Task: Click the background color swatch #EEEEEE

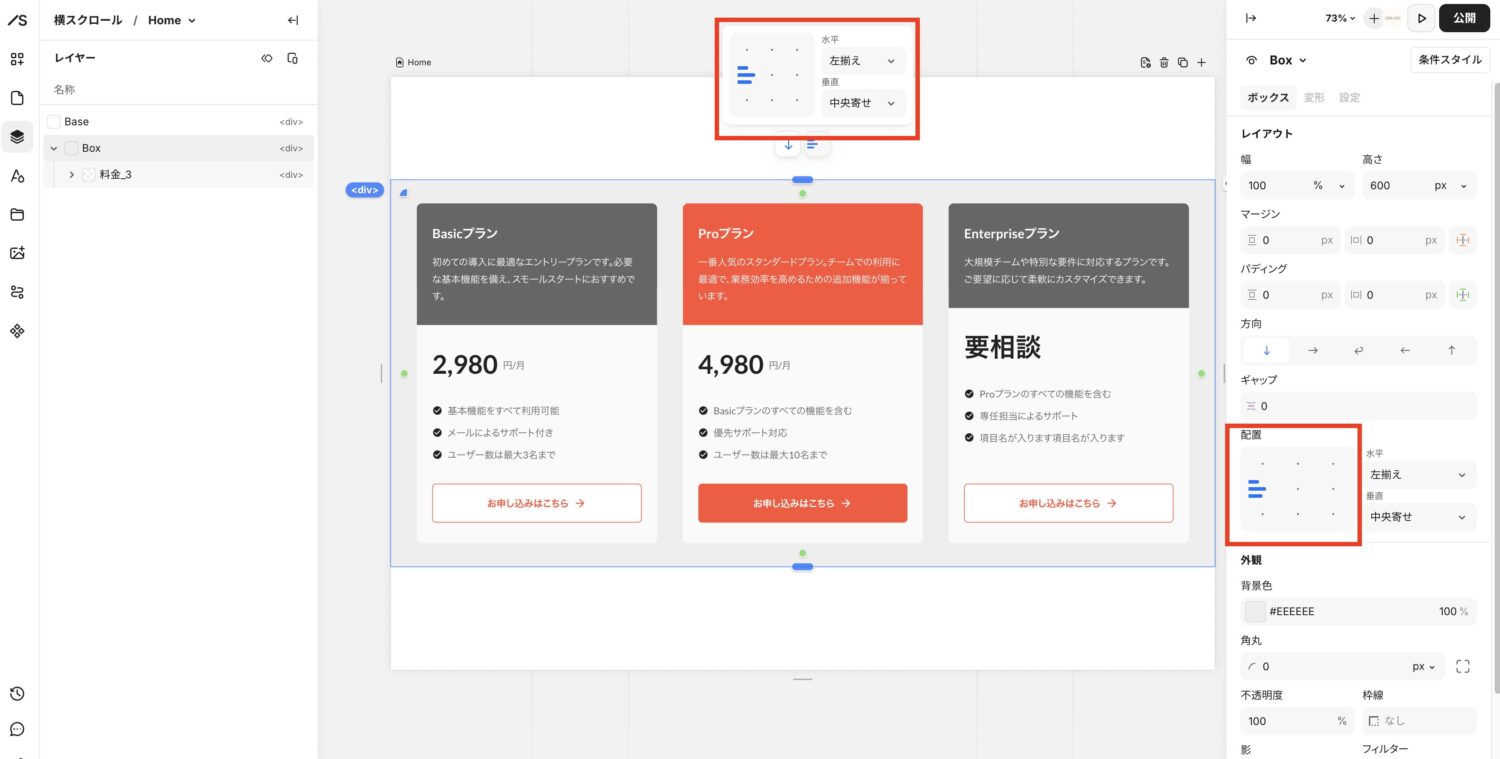Action: [x=1255, y=611]
